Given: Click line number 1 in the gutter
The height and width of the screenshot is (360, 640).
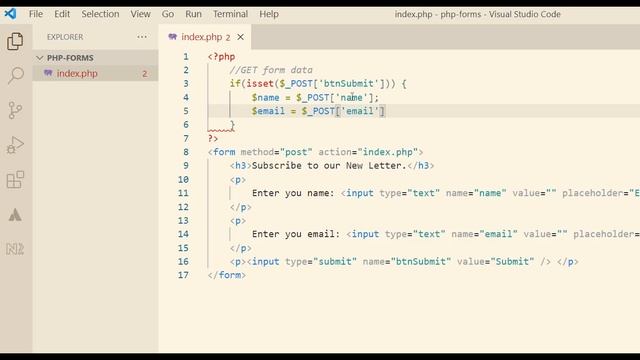Looking at the screenshot, I should (186, 57).
